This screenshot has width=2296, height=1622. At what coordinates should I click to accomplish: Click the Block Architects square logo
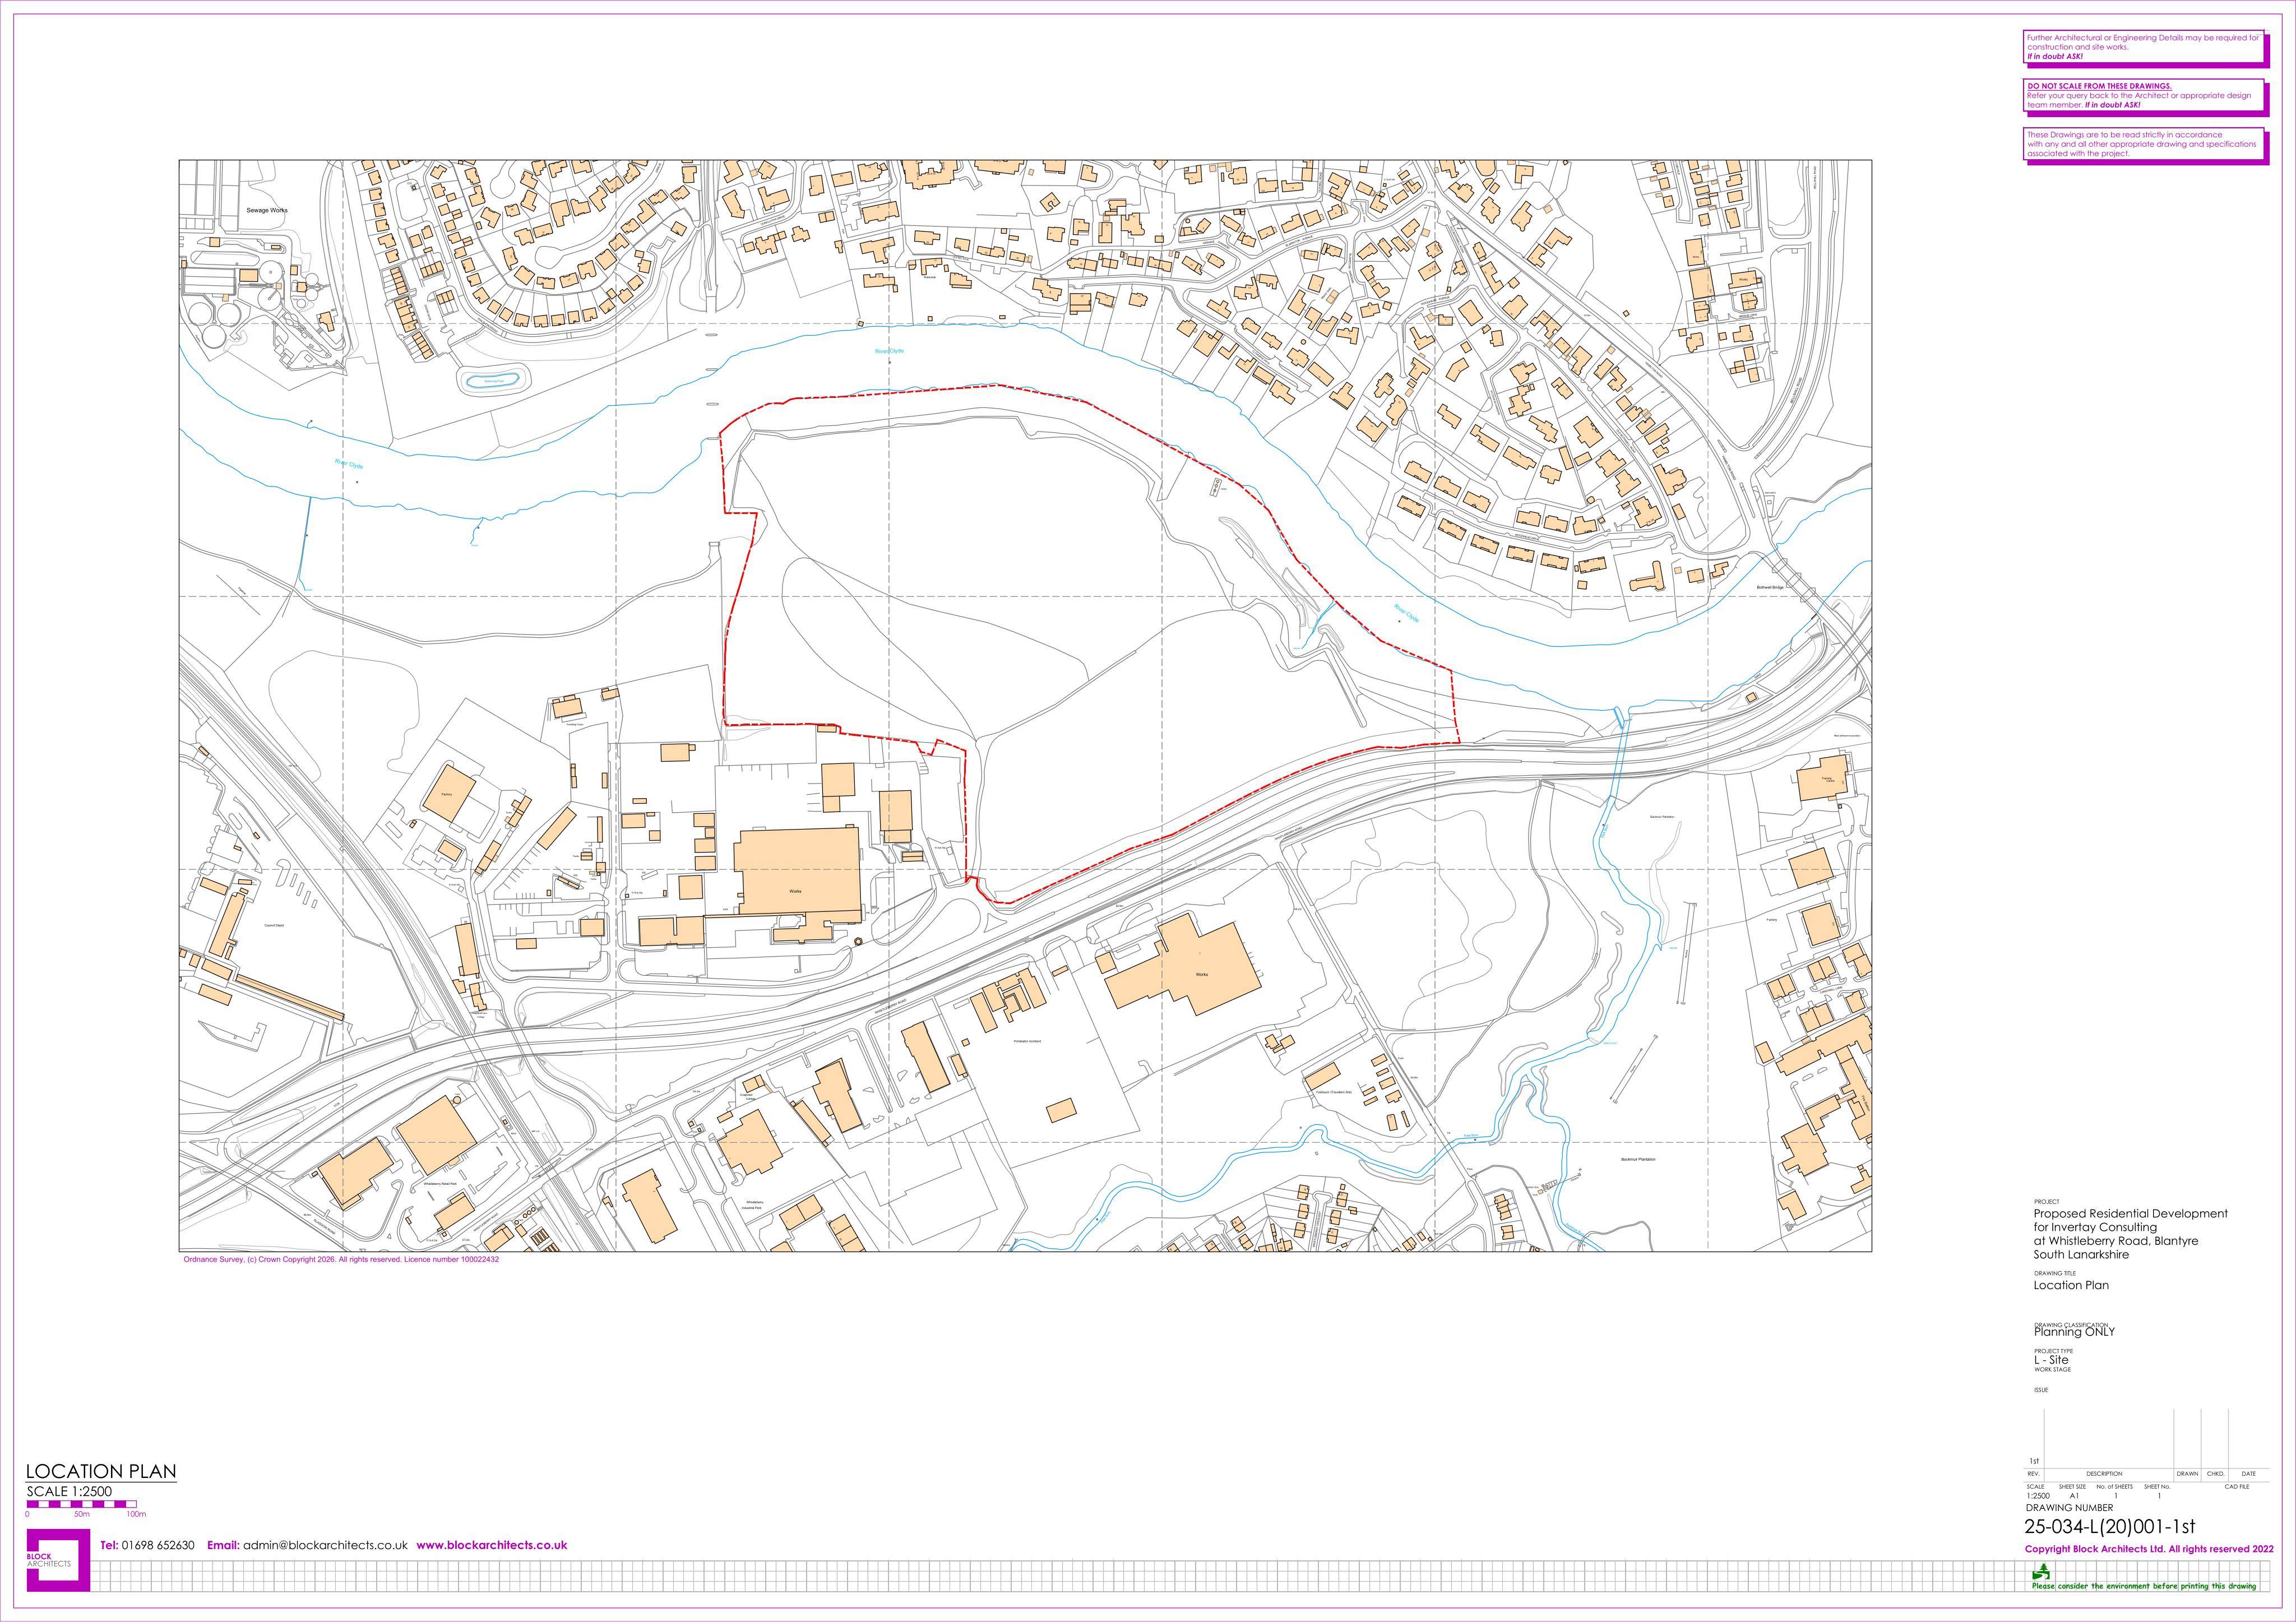58,1560
